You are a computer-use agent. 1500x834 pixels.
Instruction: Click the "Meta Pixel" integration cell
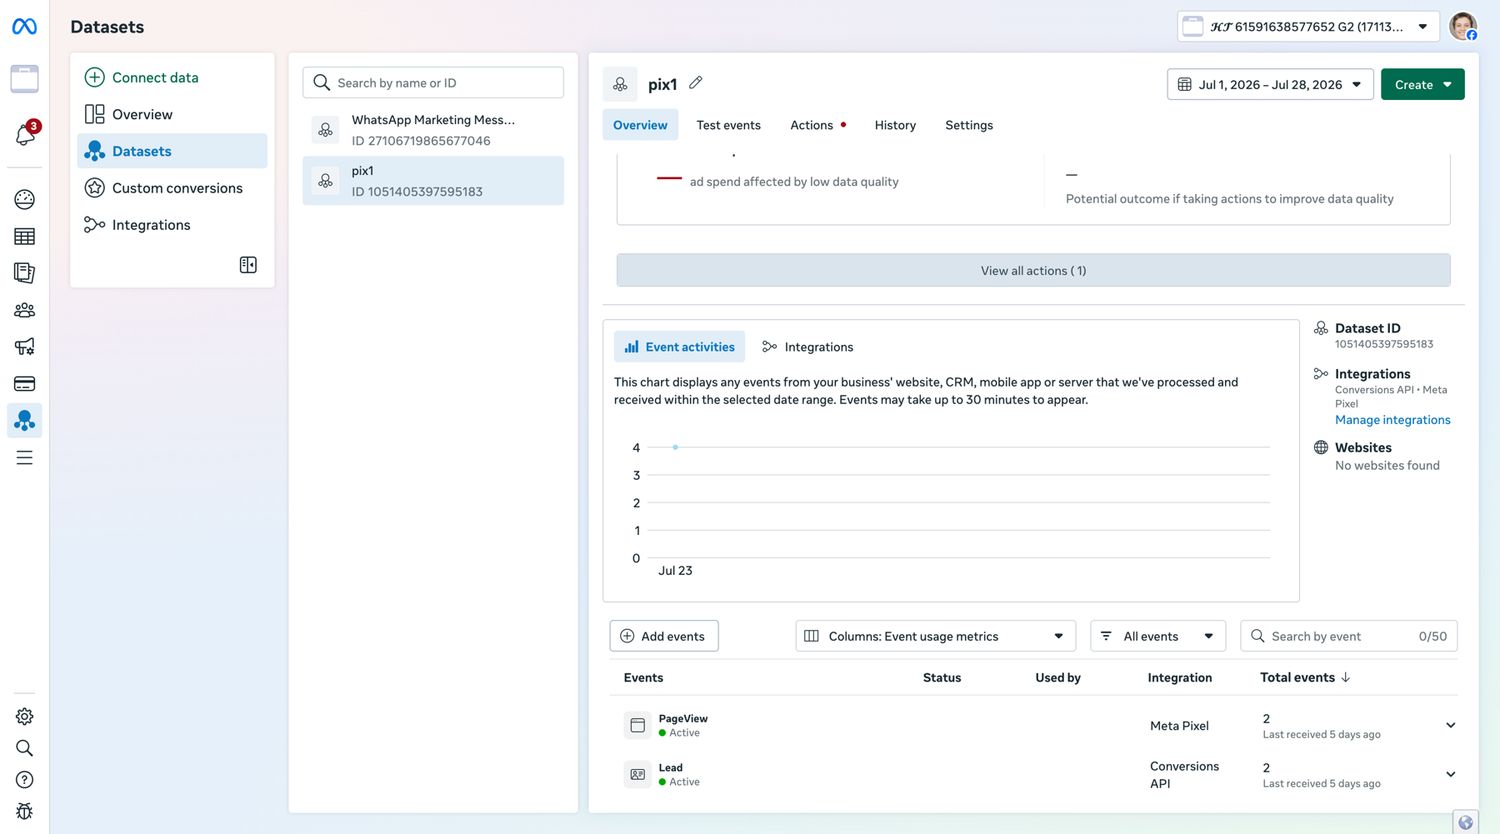1179,726
